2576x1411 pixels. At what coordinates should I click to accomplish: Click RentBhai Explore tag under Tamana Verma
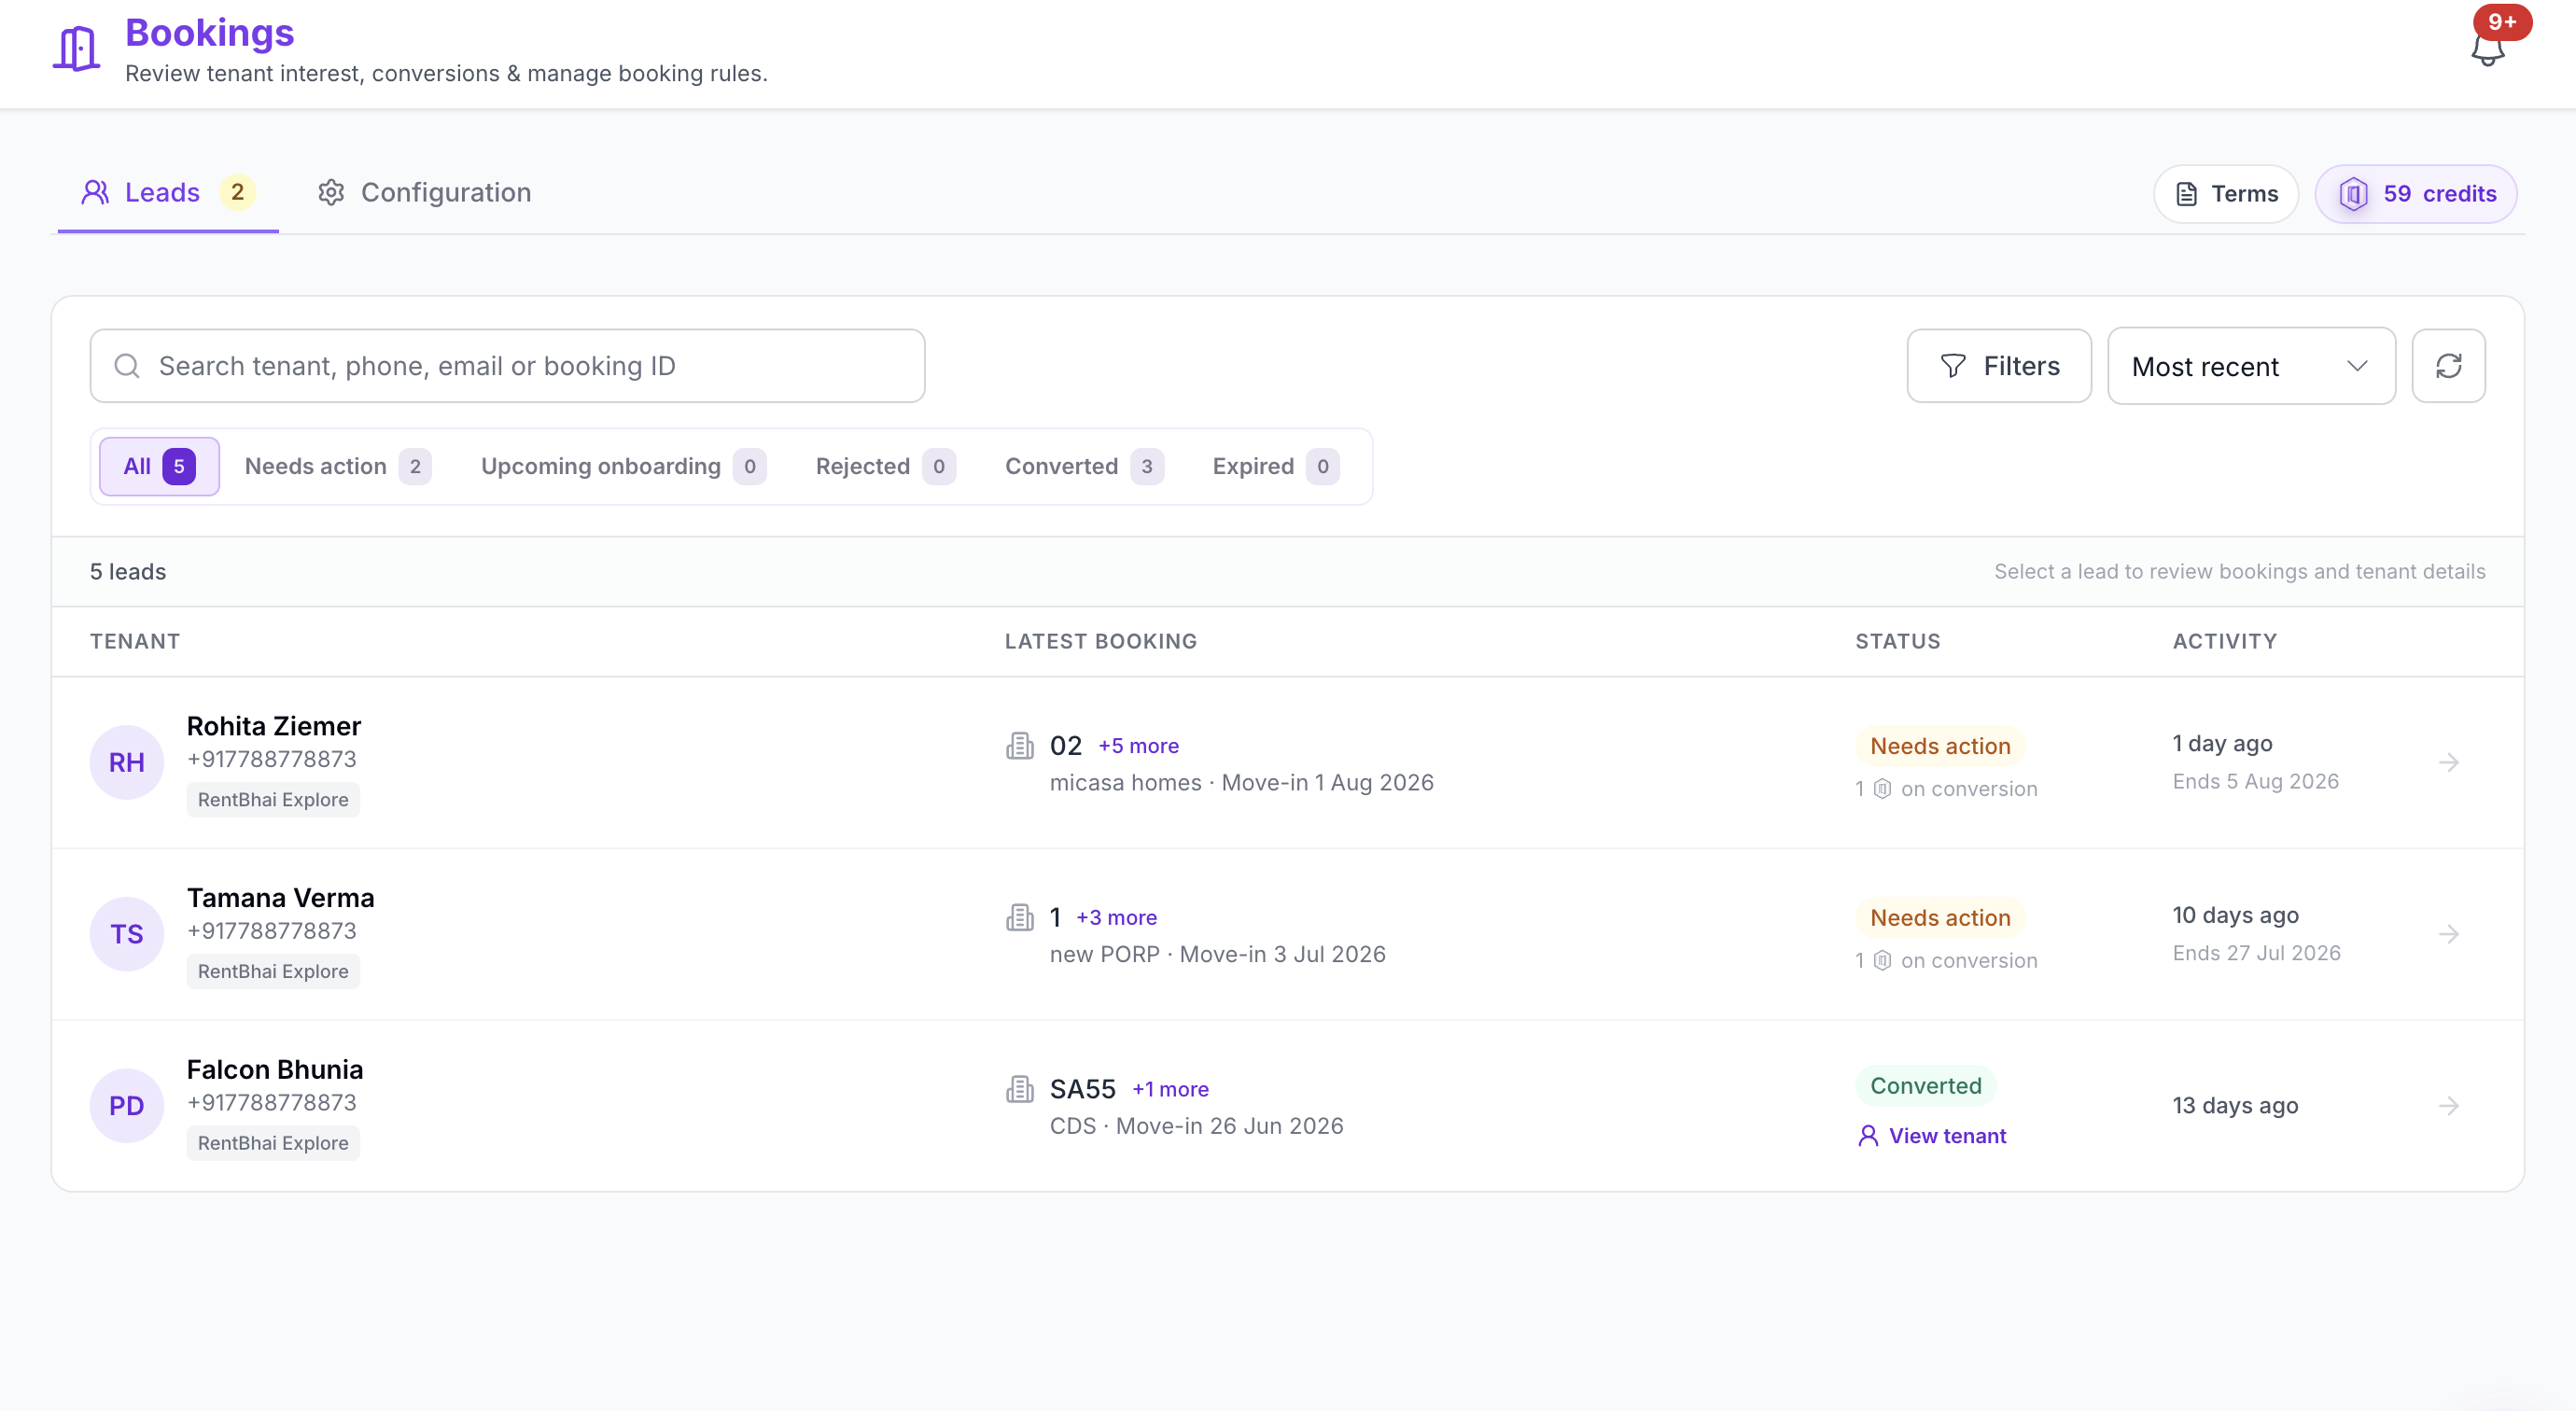[273, 972]
